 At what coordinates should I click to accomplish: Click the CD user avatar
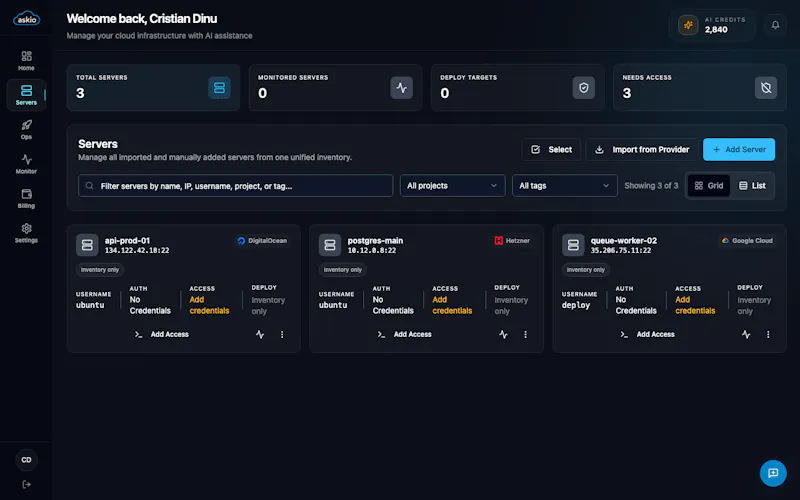pyautogui.click(x=26, y=460)
